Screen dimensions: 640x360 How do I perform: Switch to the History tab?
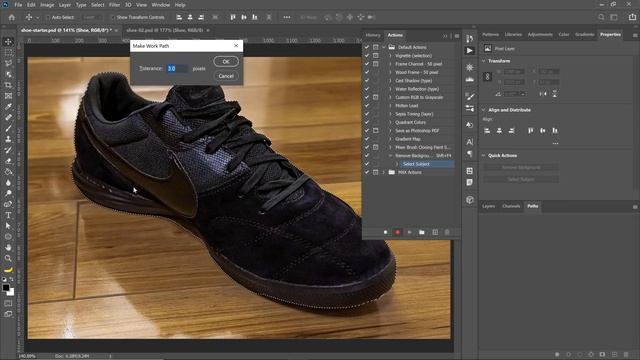[x=373, y=35]
